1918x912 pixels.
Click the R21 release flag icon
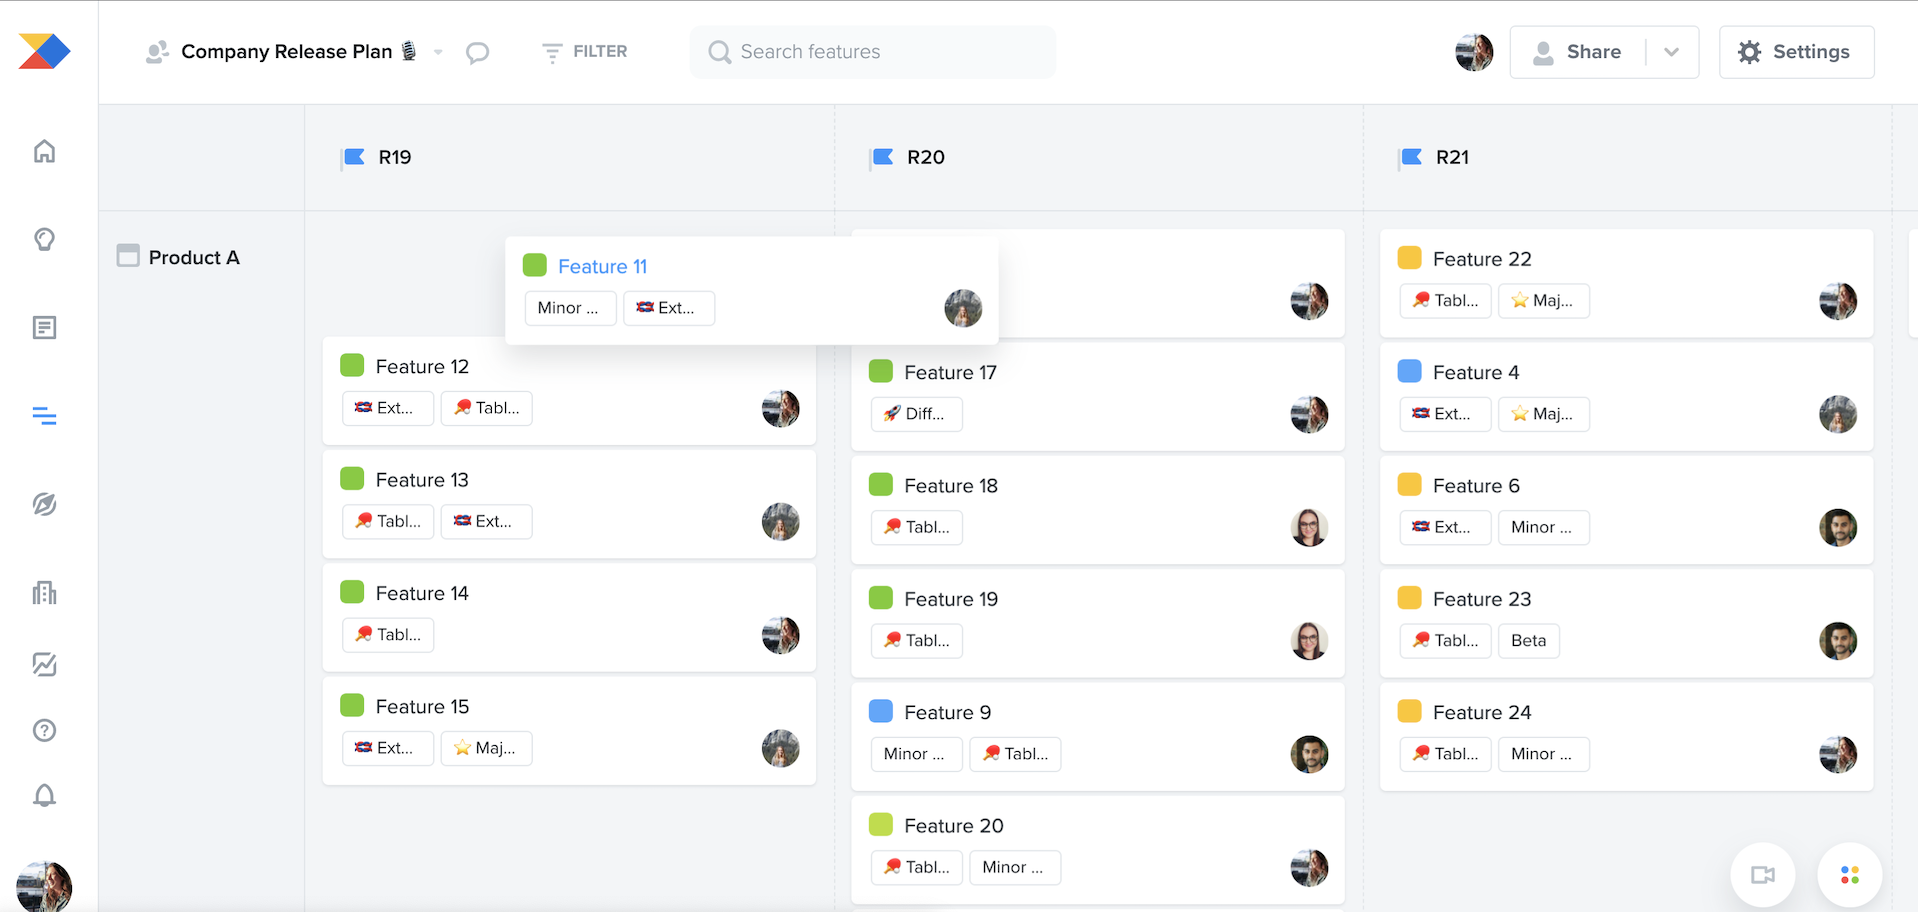click(1411, 157)
